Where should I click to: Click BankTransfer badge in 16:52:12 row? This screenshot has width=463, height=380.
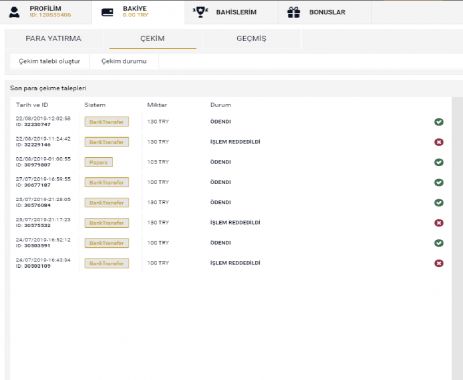[x=107, y=243]
